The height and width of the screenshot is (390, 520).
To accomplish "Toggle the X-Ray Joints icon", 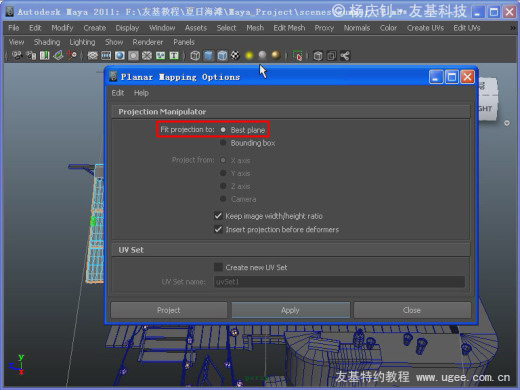I will coord(345,55).
